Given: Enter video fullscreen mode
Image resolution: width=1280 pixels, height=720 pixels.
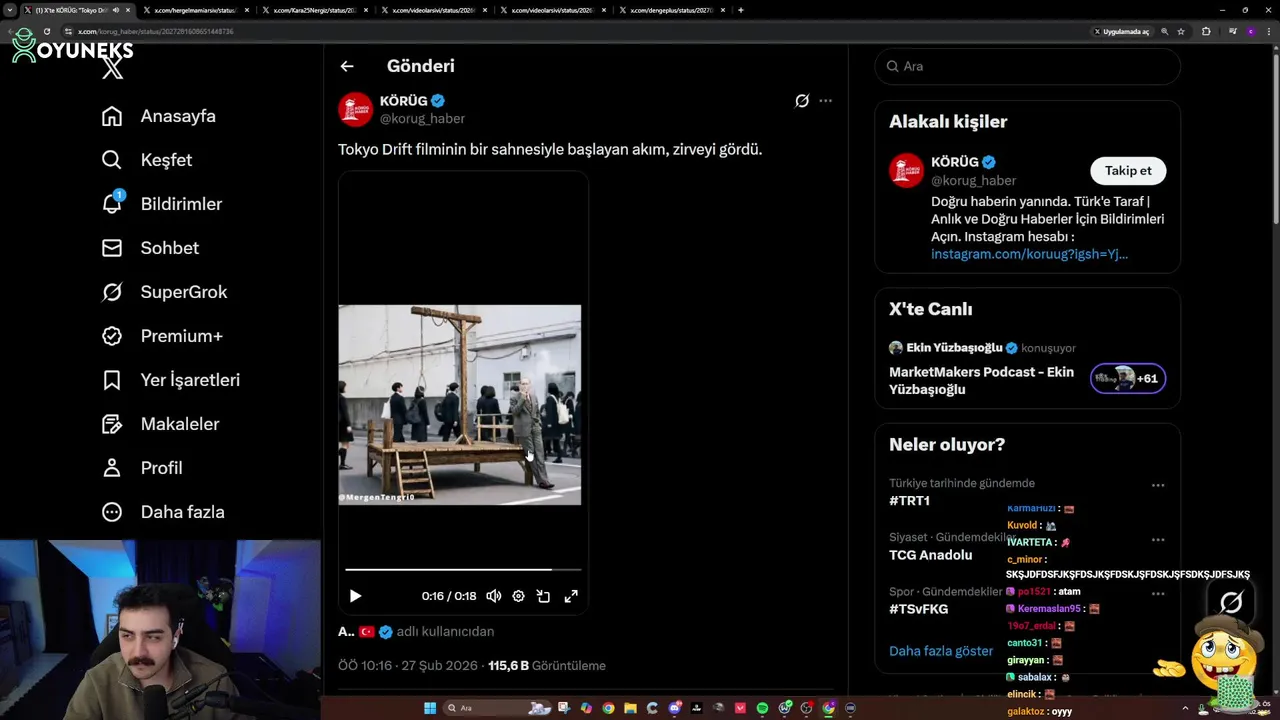Looking at the screenshot, I should (571, 596).
